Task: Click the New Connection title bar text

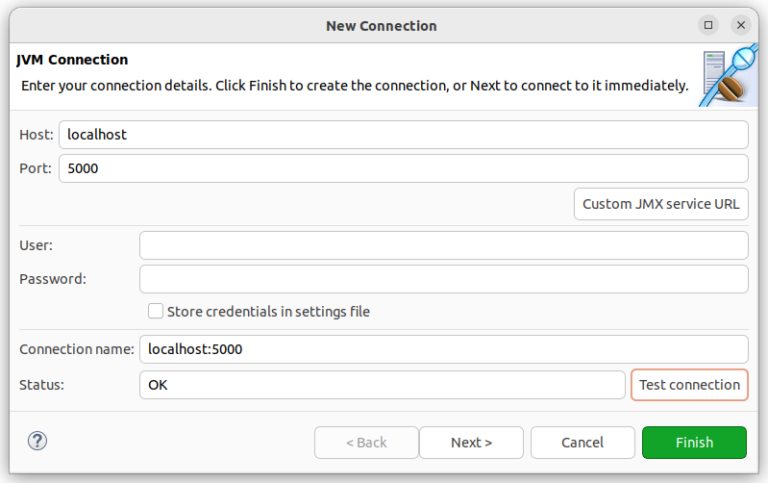Action: [381, 25]
